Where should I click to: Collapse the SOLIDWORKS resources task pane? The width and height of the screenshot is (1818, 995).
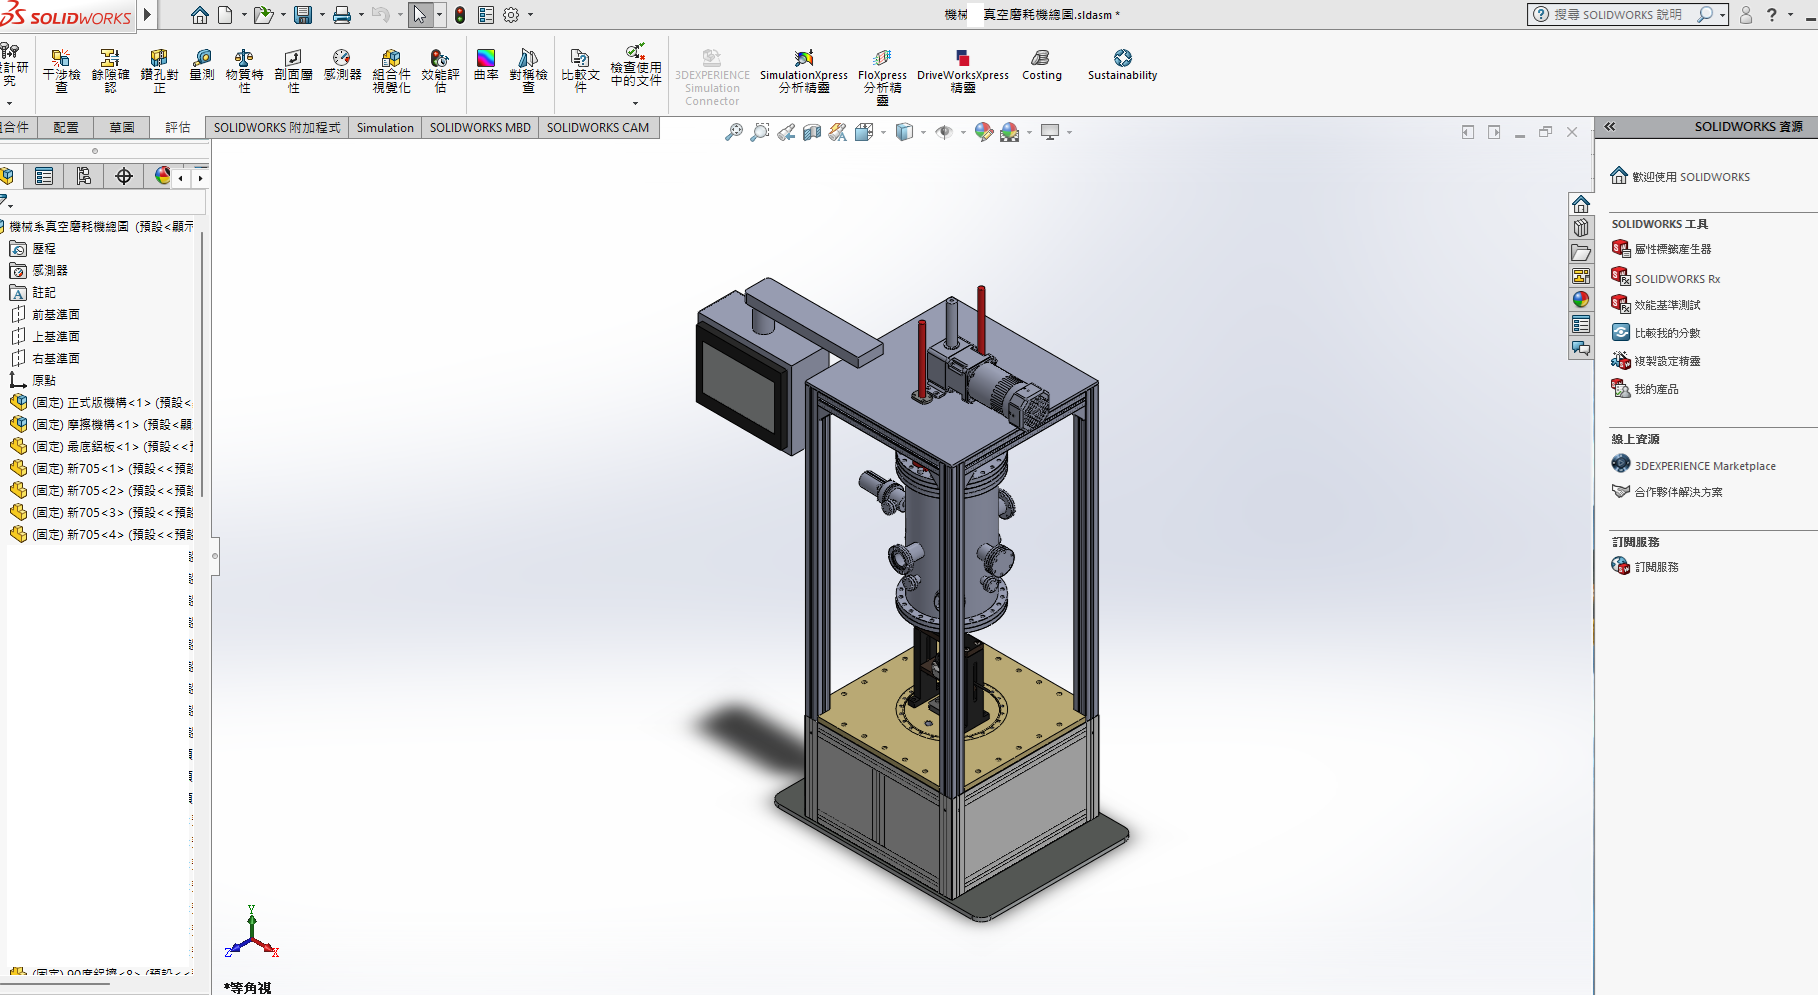coord(1610,127)
